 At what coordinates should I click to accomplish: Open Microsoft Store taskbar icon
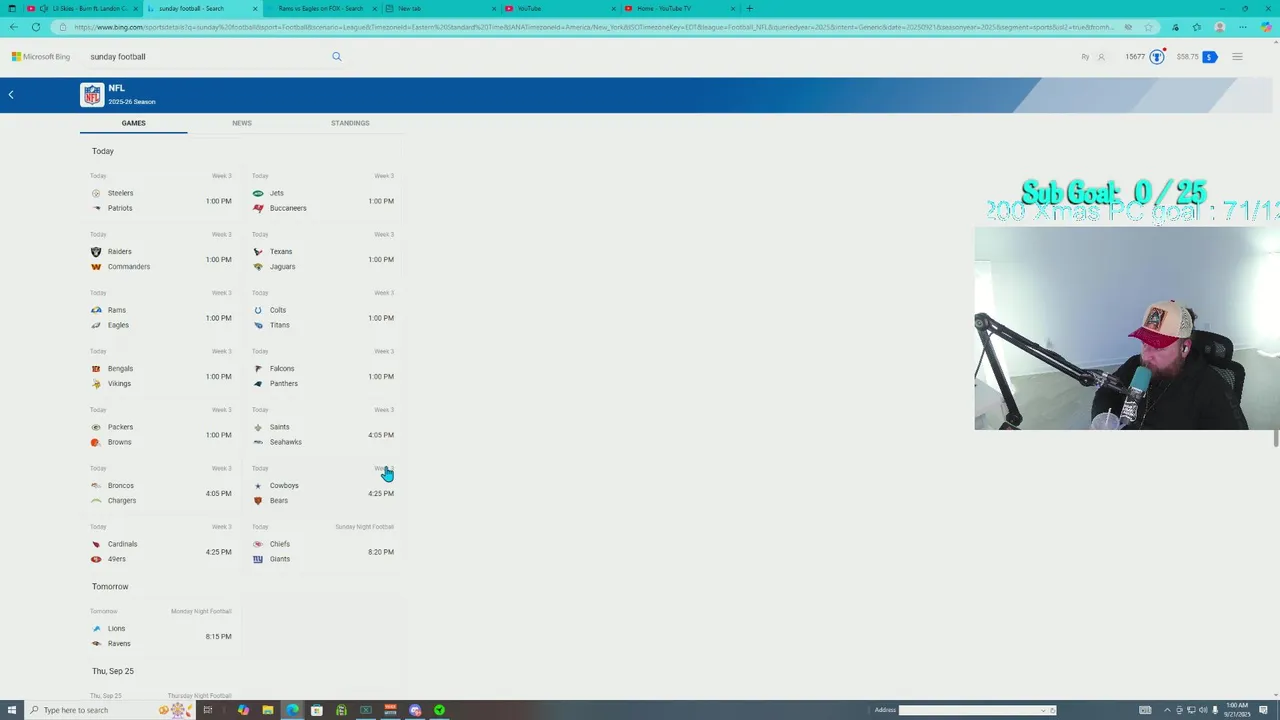tap(317, 710)
